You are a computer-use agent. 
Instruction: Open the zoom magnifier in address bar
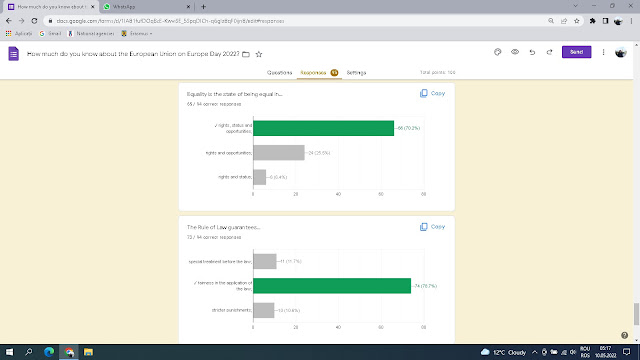[551, 21]
